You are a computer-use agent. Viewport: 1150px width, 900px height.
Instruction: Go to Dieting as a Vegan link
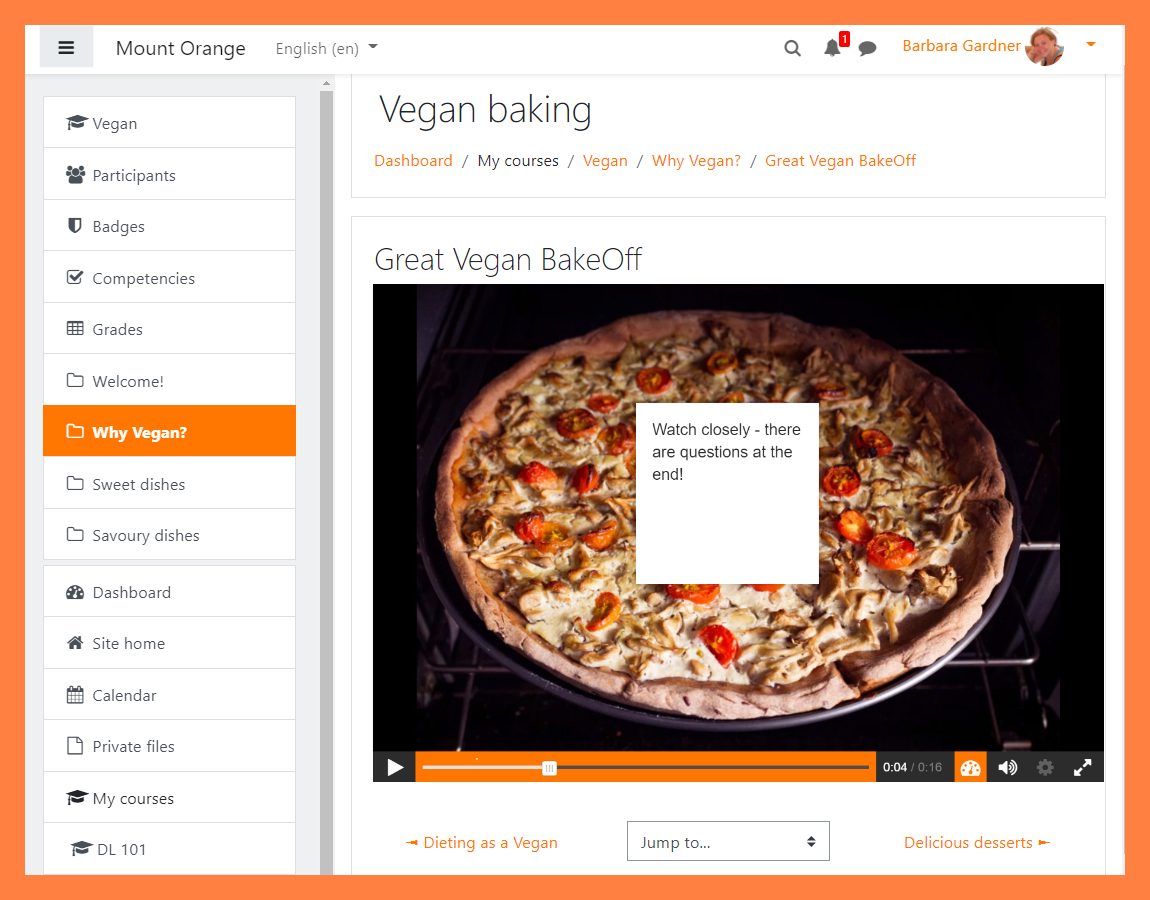pyautogui.click(x=482, y=842)
